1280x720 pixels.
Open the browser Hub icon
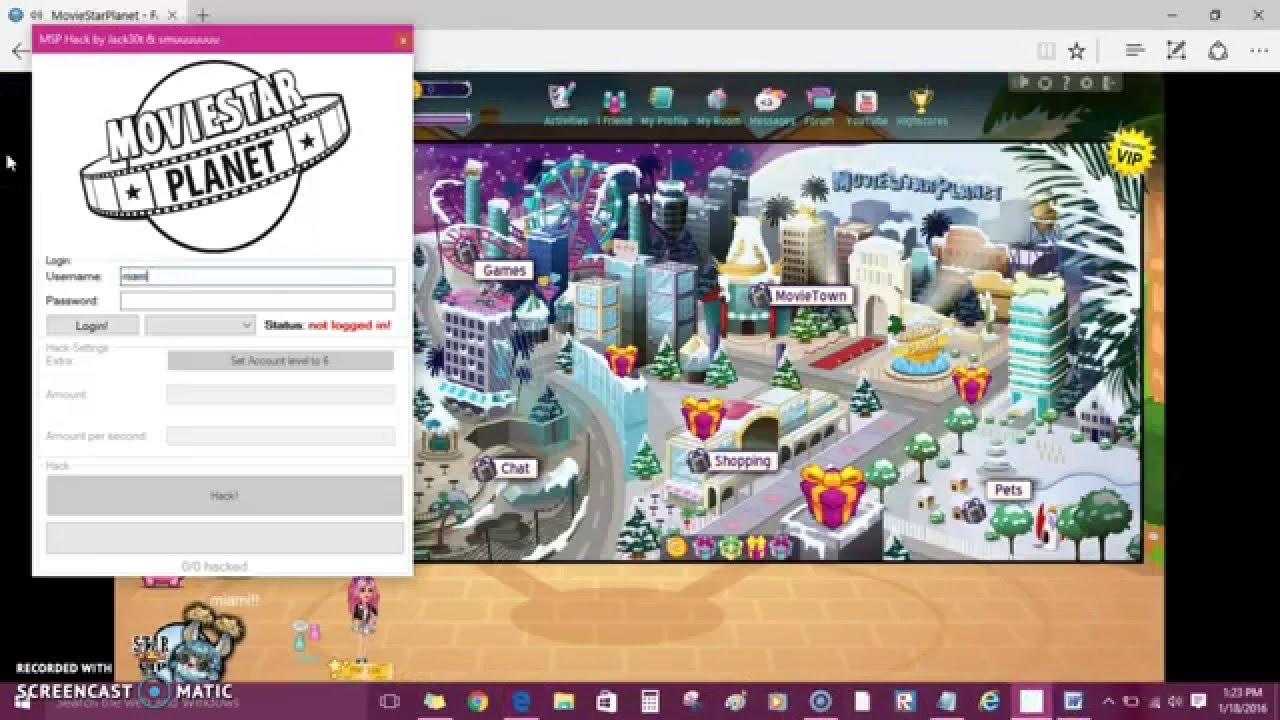(x=1134, y=51)
